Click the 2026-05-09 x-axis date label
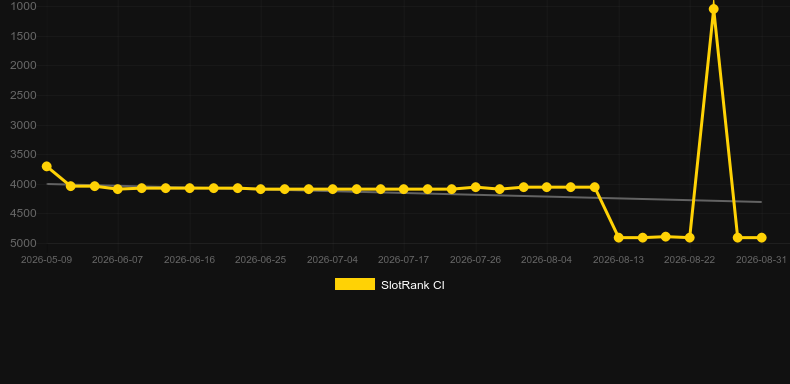This screenshot has width=790, height=384. pyautogui.click(x=46, y=260)
